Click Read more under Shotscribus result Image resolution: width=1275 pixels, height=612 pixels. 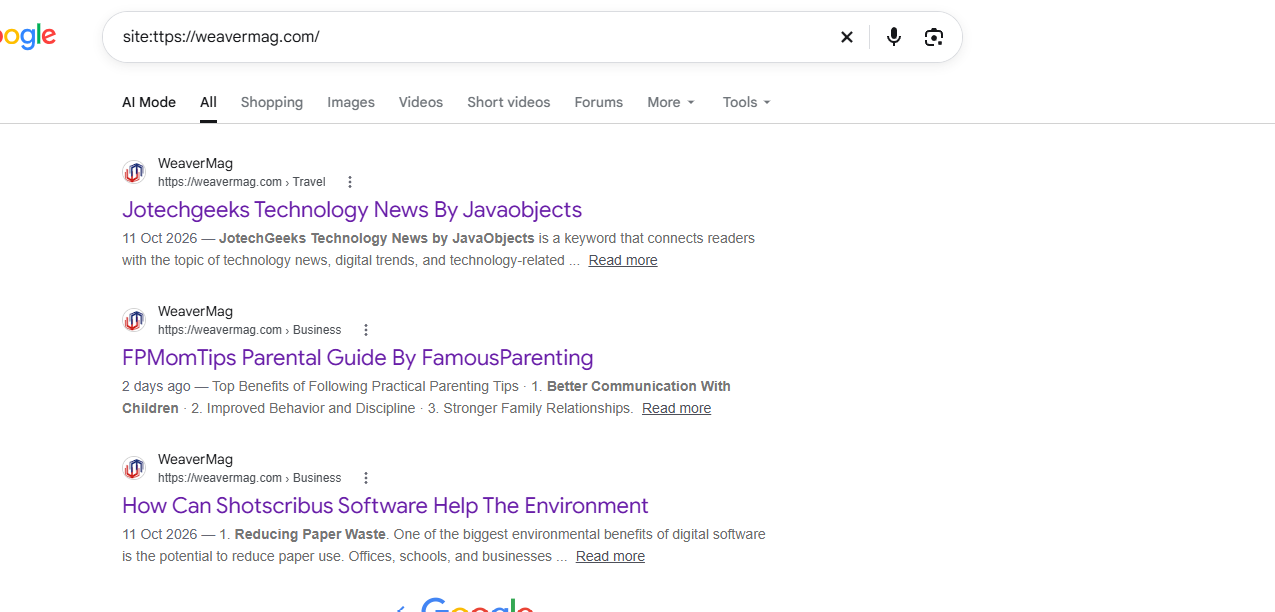(x=610, y=556)
